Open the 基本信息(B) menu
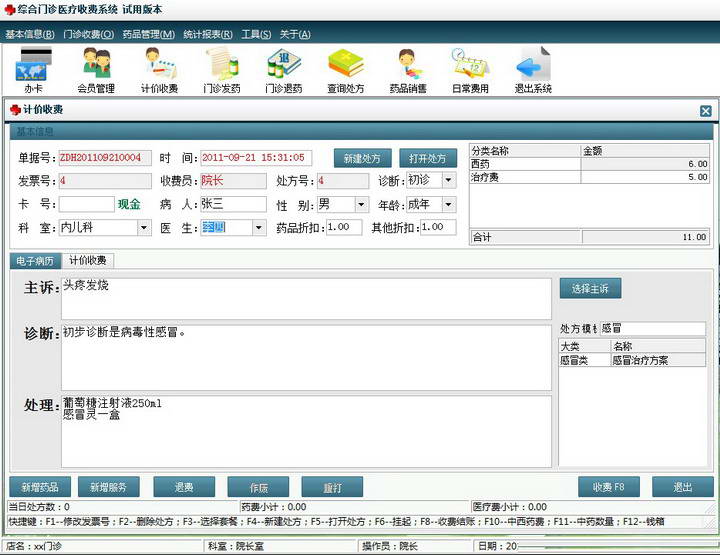720x555 pixels. click(x=30, y=34)
